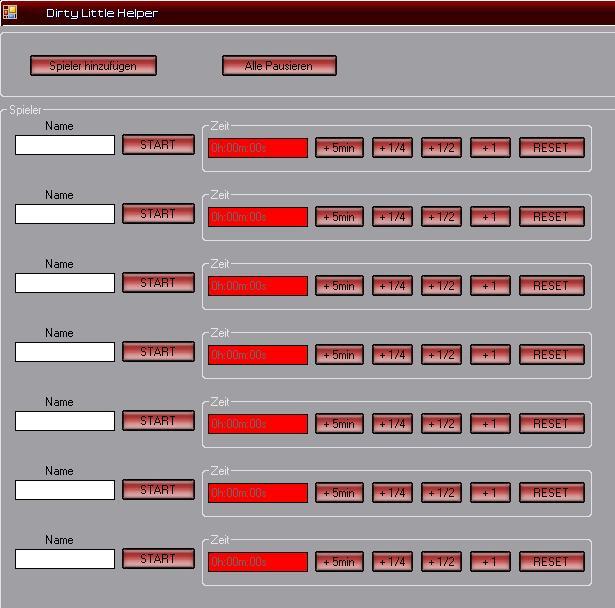This screenshot has height=608, width=615.
Task: Add +1/4 to the fifth player's Zeit
Action: [x=392, y=424]
